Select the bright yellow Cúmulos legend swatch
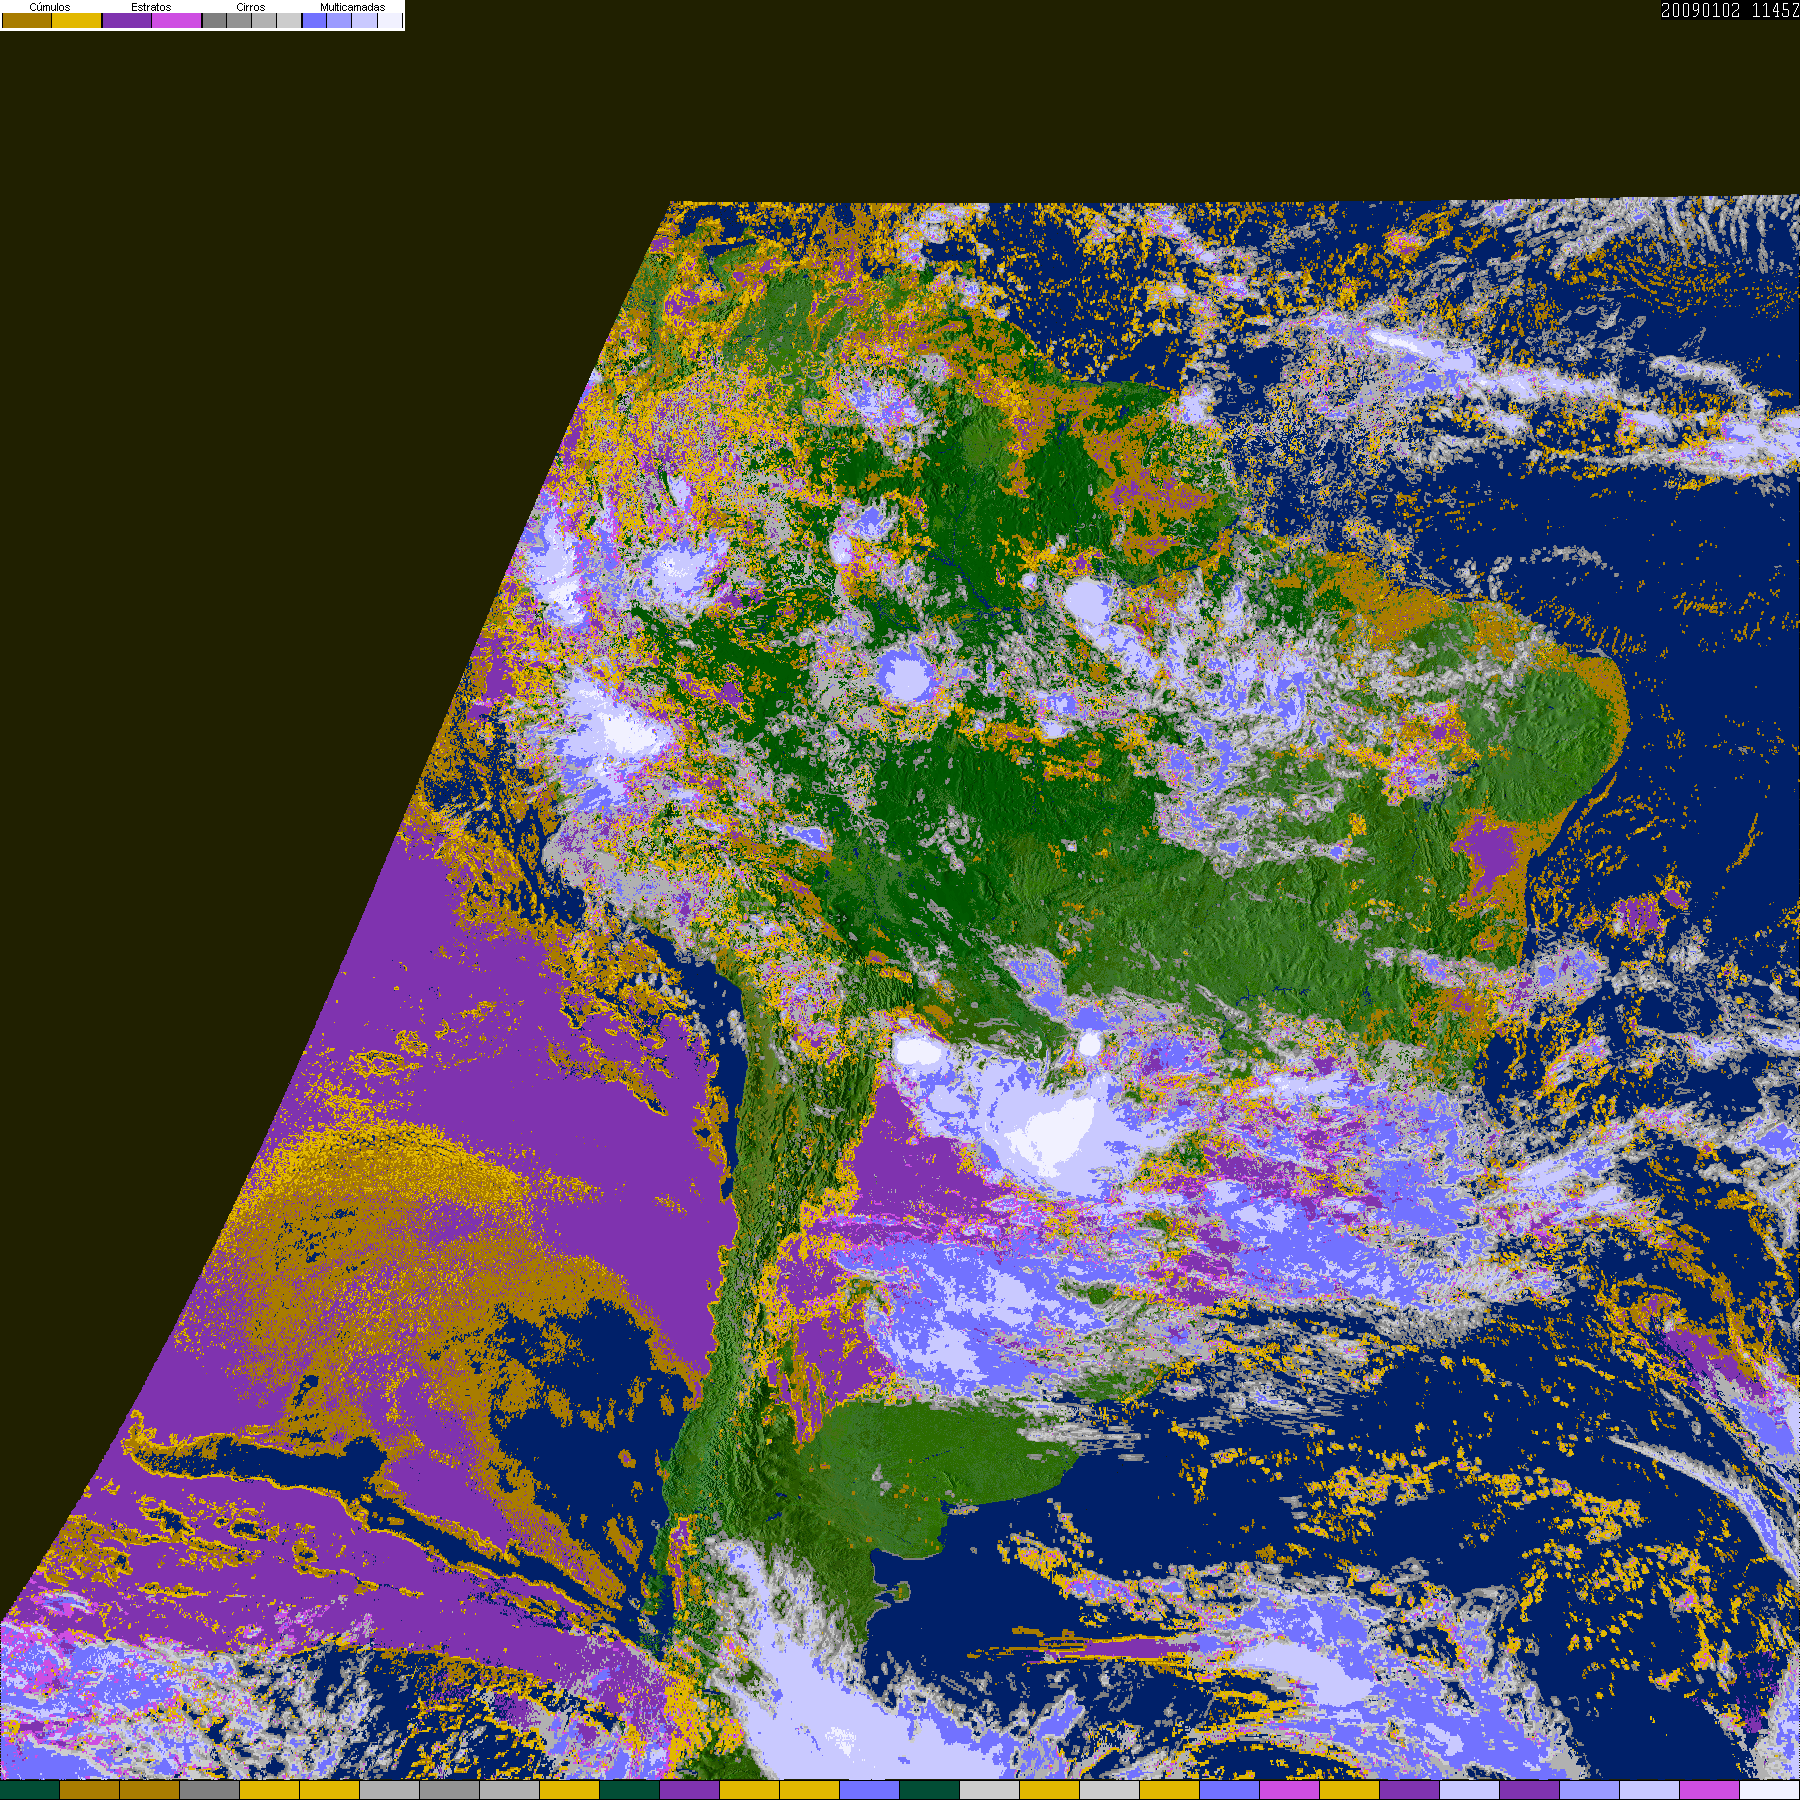1800x1800 pixels. pos(77,21)
